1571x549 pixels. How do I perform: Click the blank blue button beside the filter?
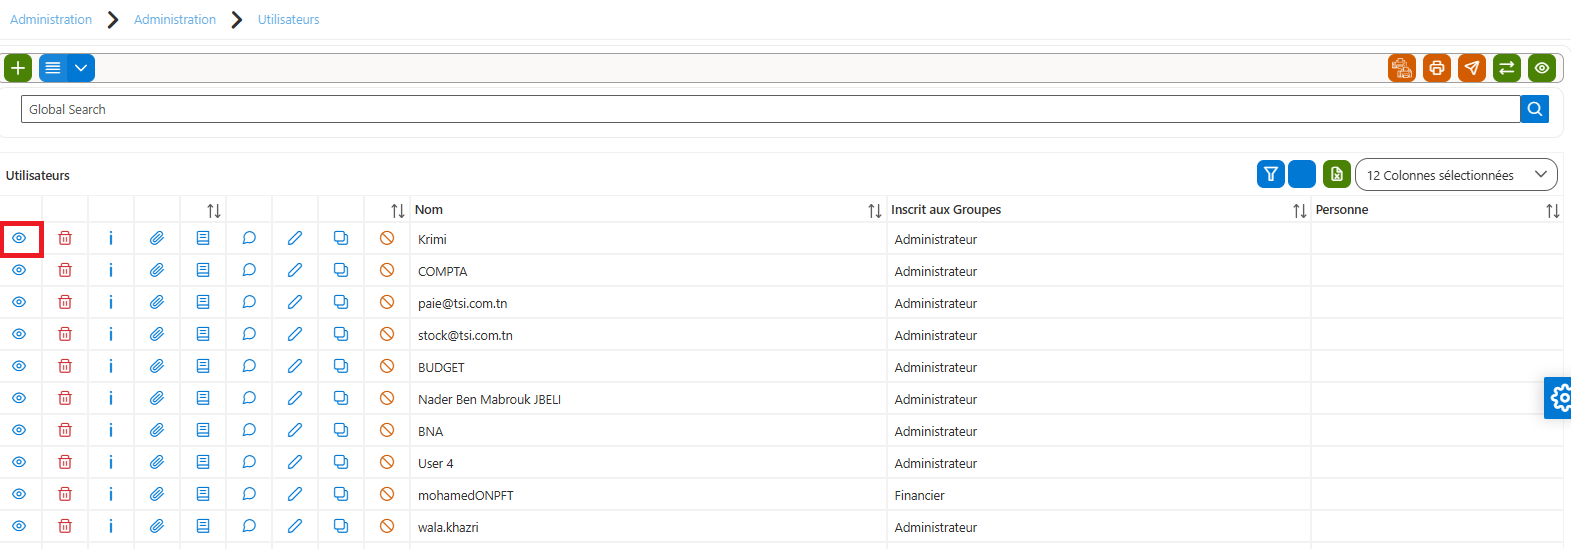(x=1302, y=174)
